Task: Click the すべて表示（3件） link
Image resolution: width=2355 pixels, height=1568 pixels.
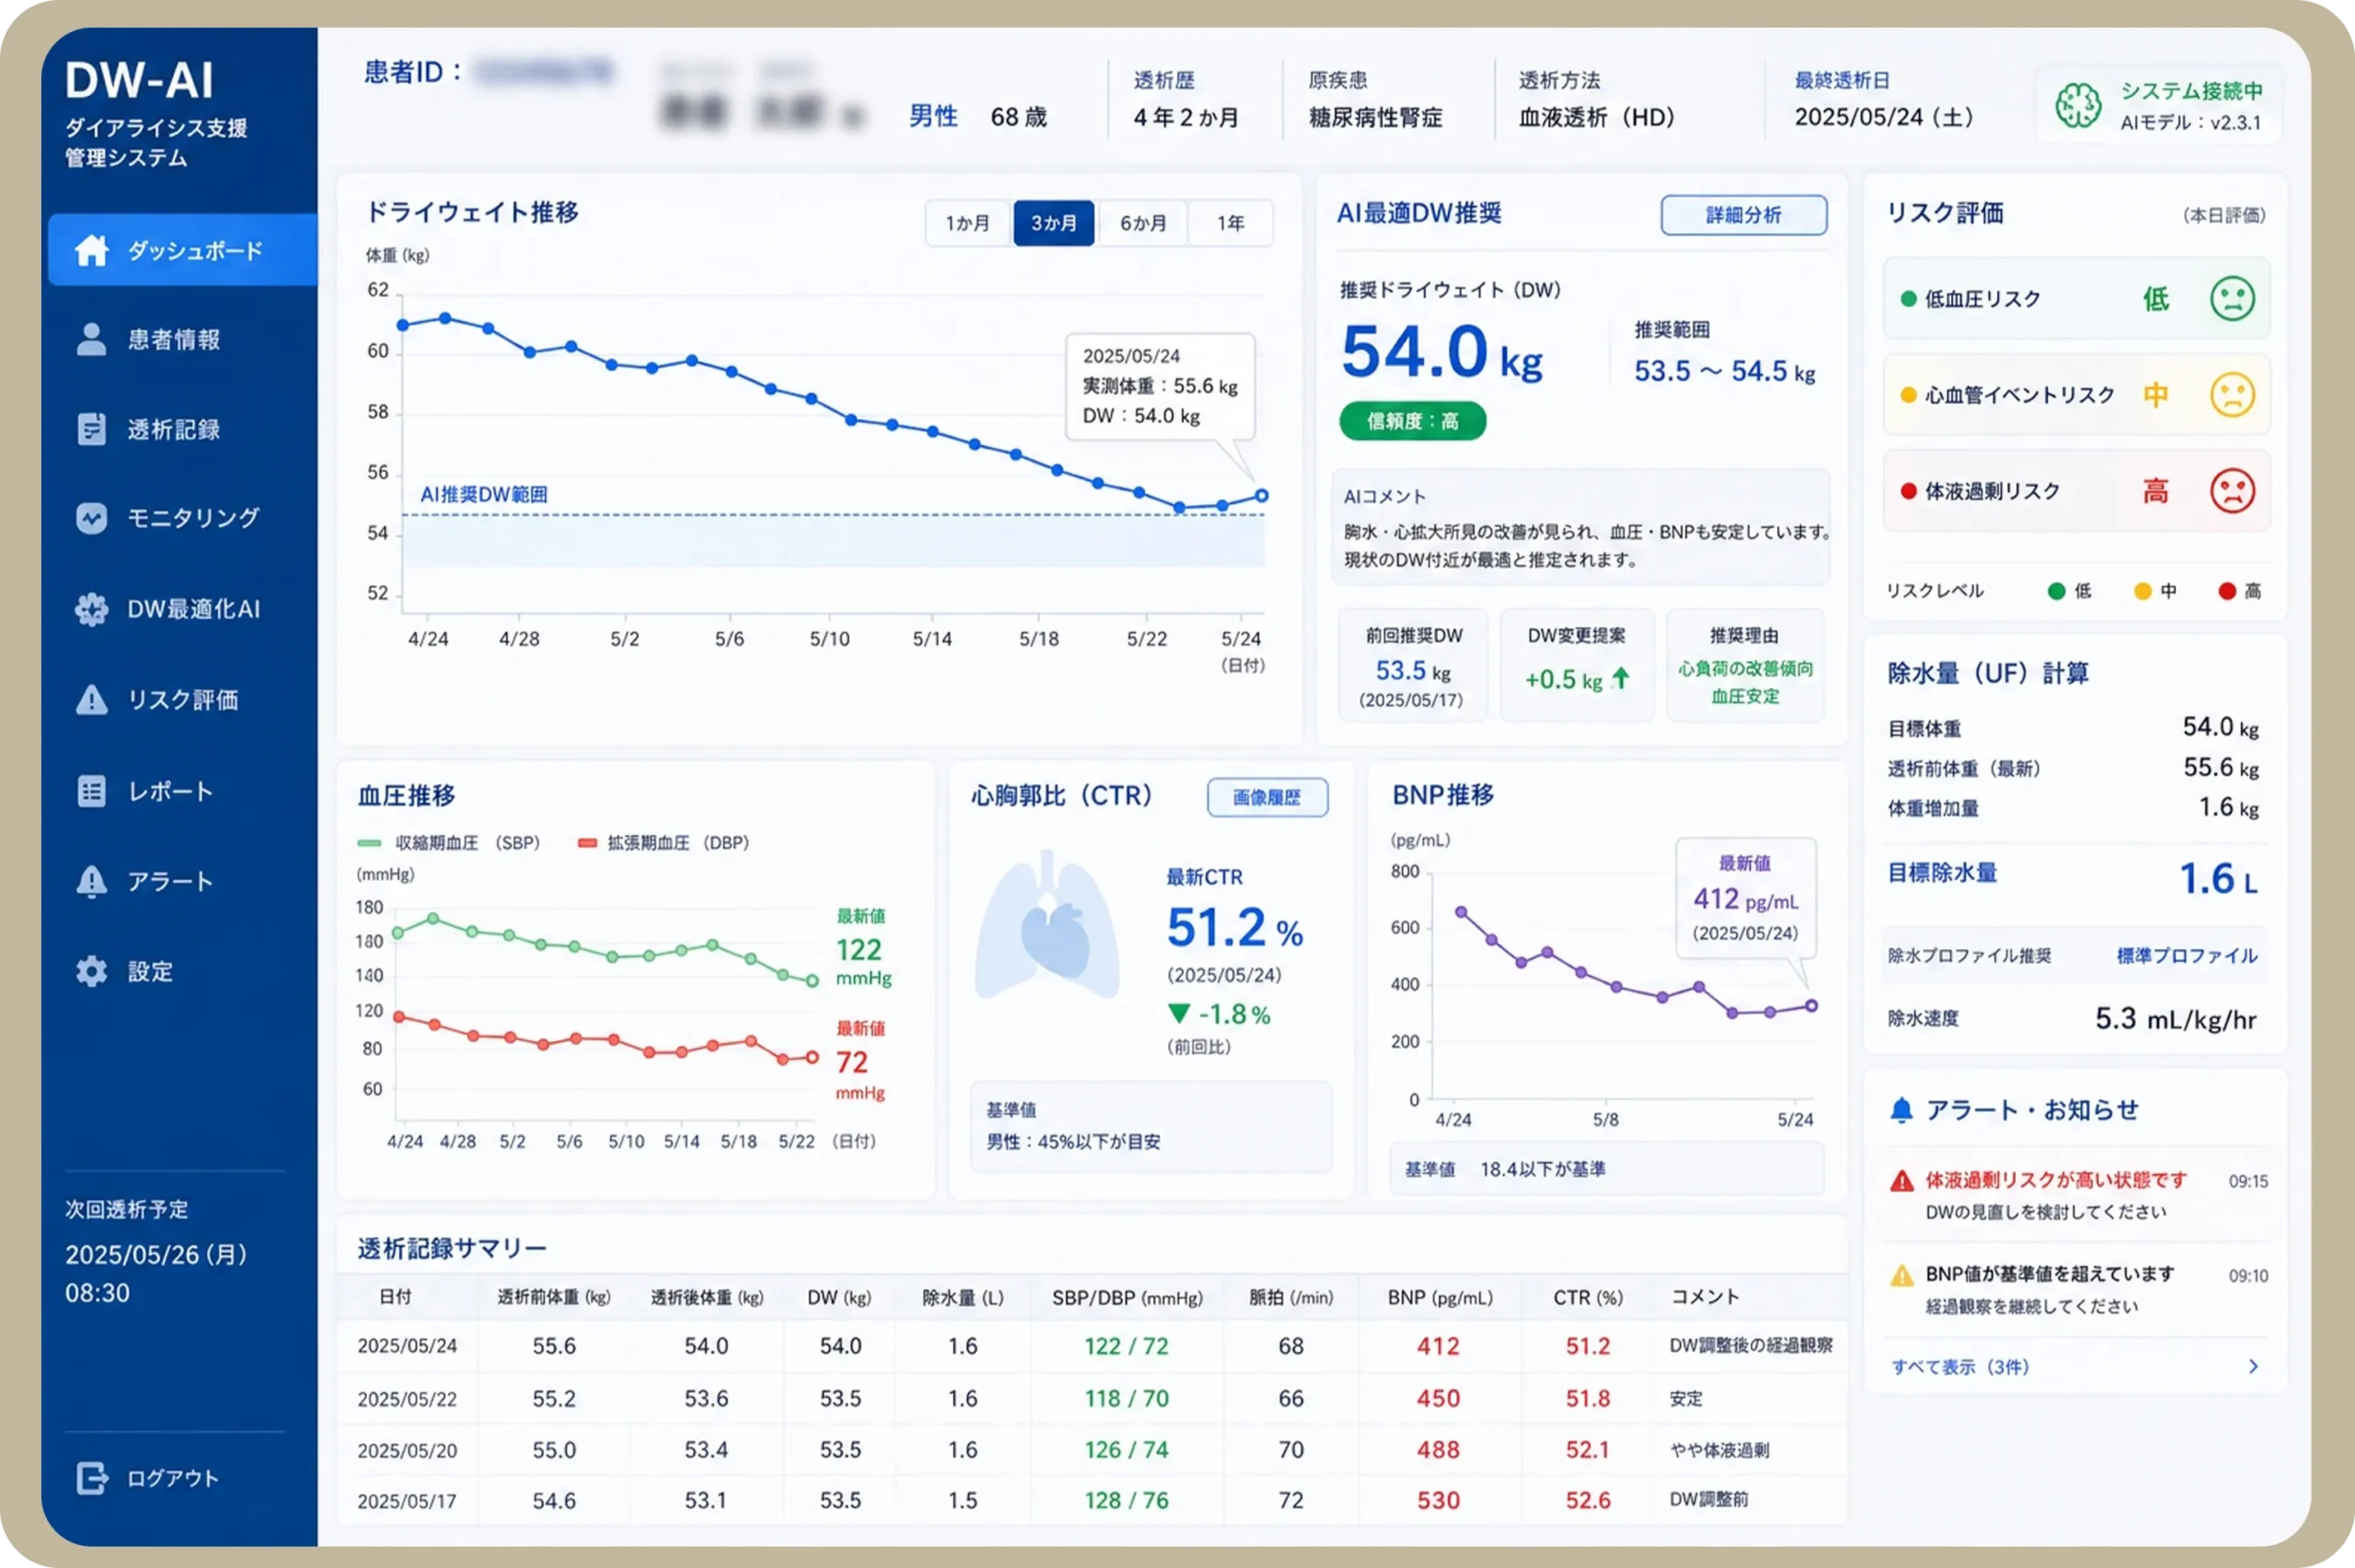Action: (1960, 1367)
